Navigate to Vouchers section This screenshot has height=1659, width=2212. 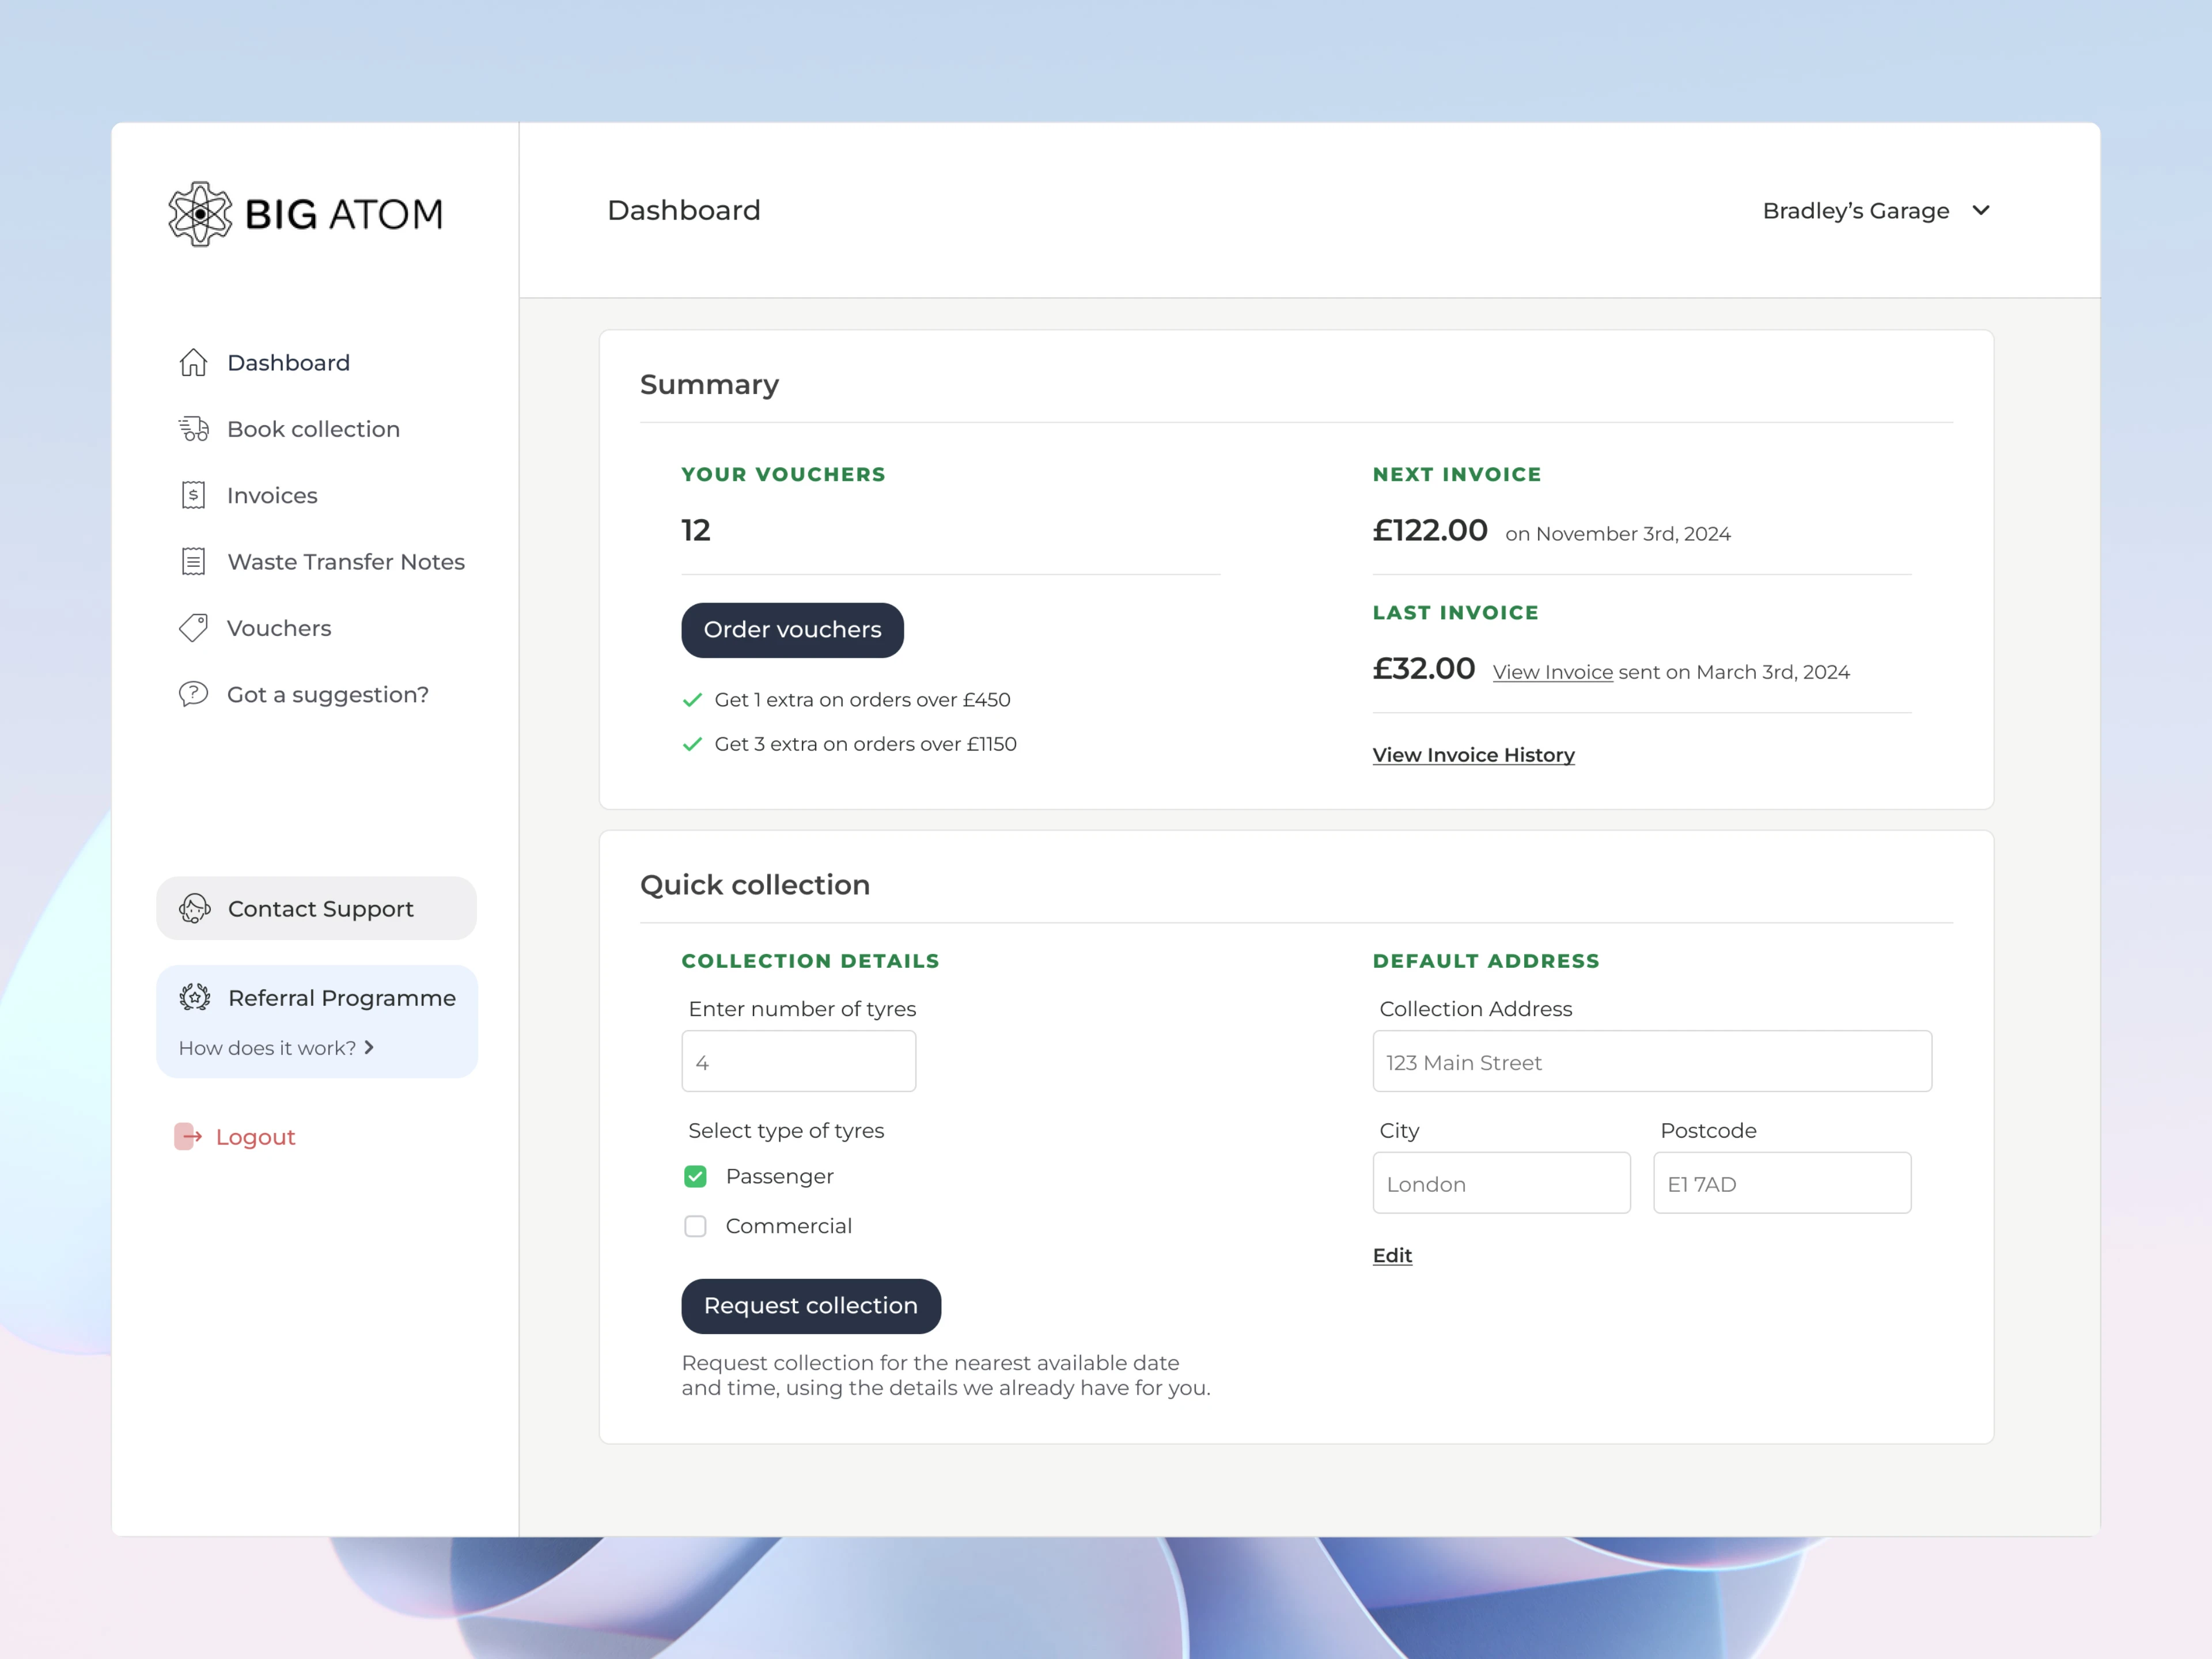[279, 628]
